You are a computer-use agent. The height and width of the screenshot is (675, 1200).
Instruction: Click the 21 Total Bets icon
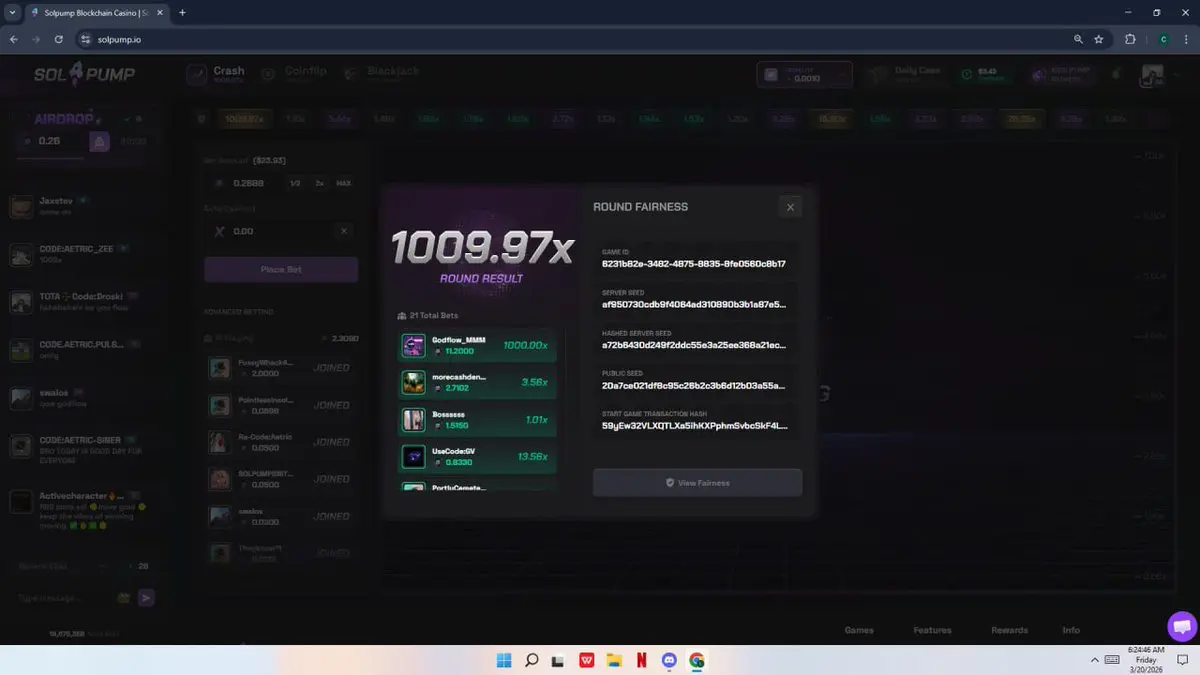click(402, 315)
